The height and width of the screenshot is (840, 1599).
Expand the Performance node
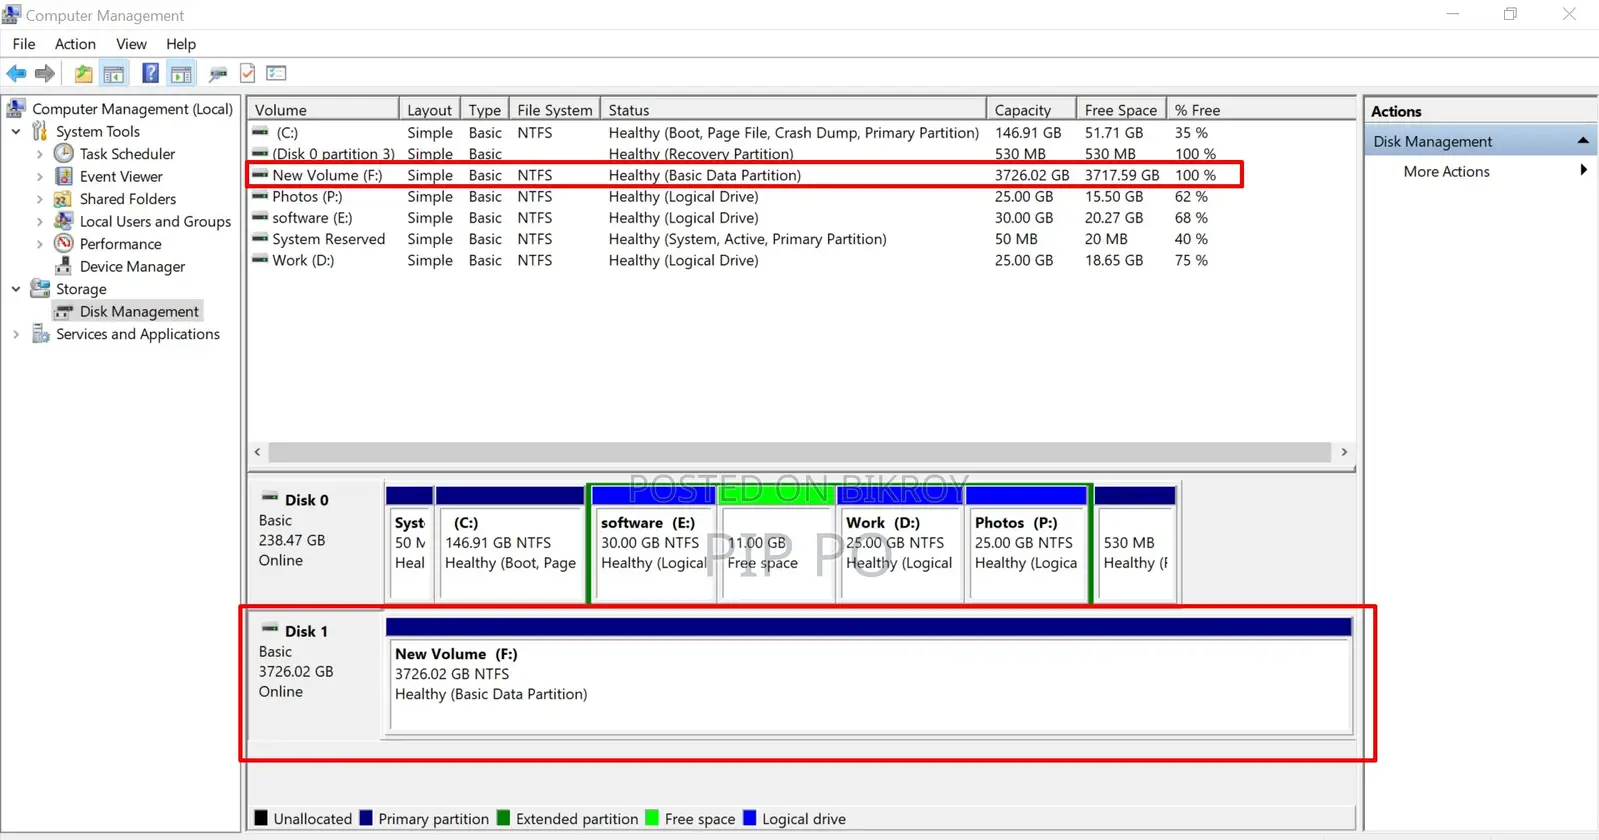(40, 244)
